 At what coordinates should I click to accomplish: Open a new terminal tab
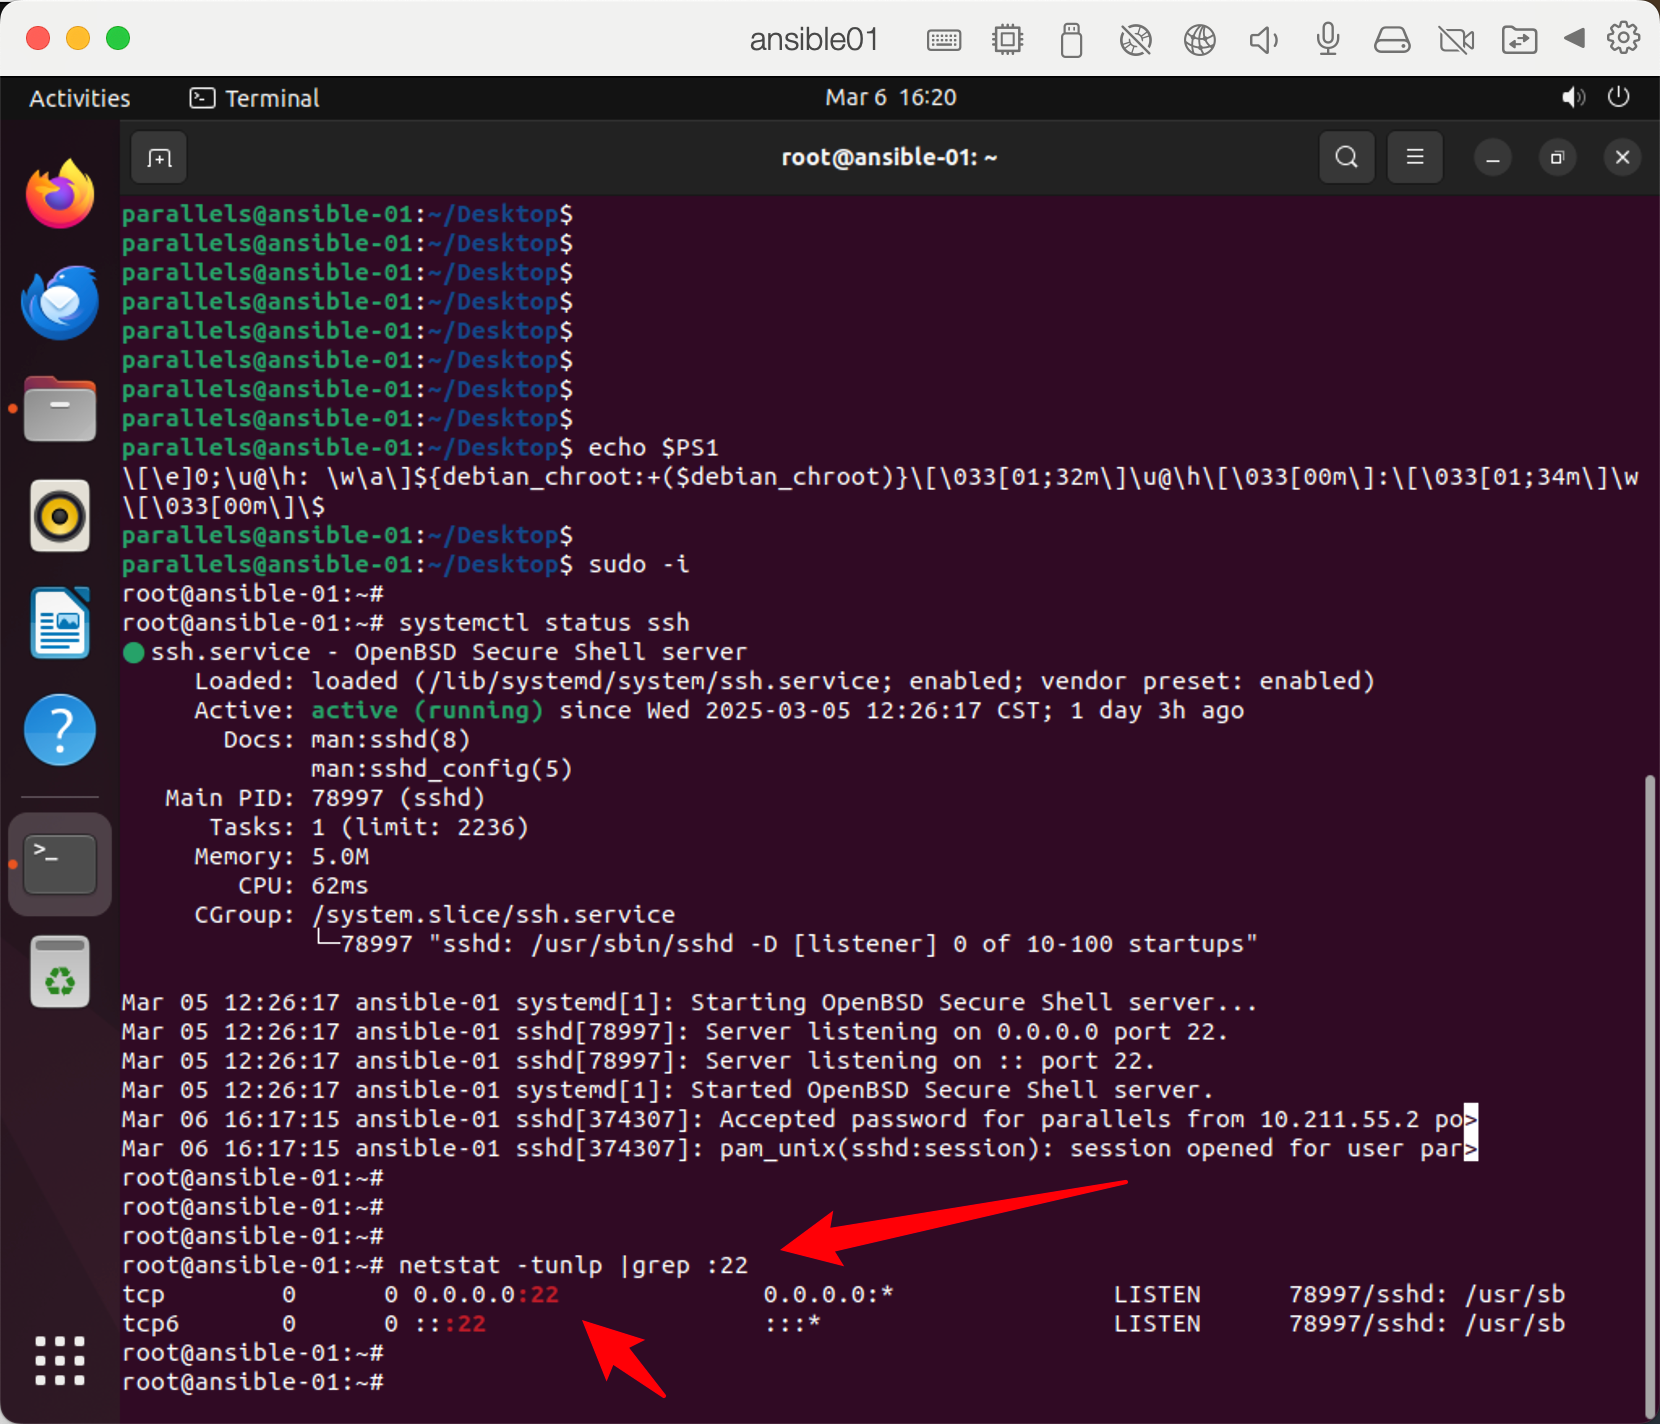(159, 158)
